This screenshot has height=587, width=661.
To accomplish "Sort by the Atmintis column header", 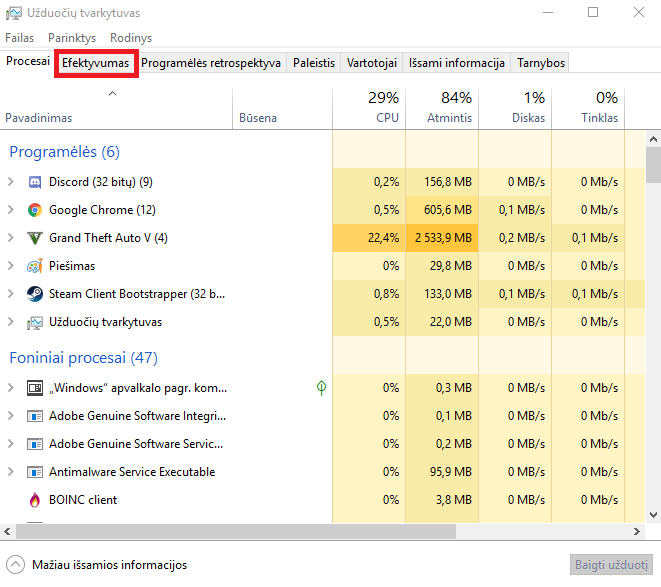I will 442,108.
